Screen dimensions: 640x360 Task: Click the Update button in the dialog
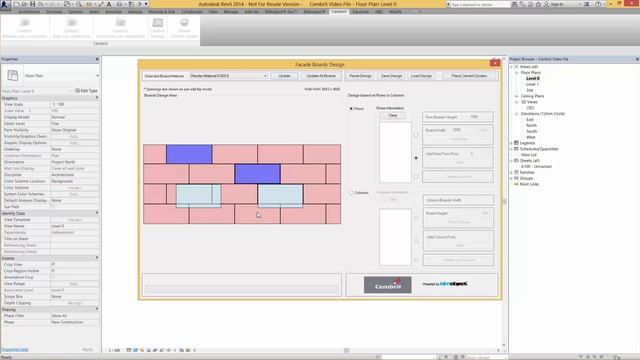(x=284, y=76)
